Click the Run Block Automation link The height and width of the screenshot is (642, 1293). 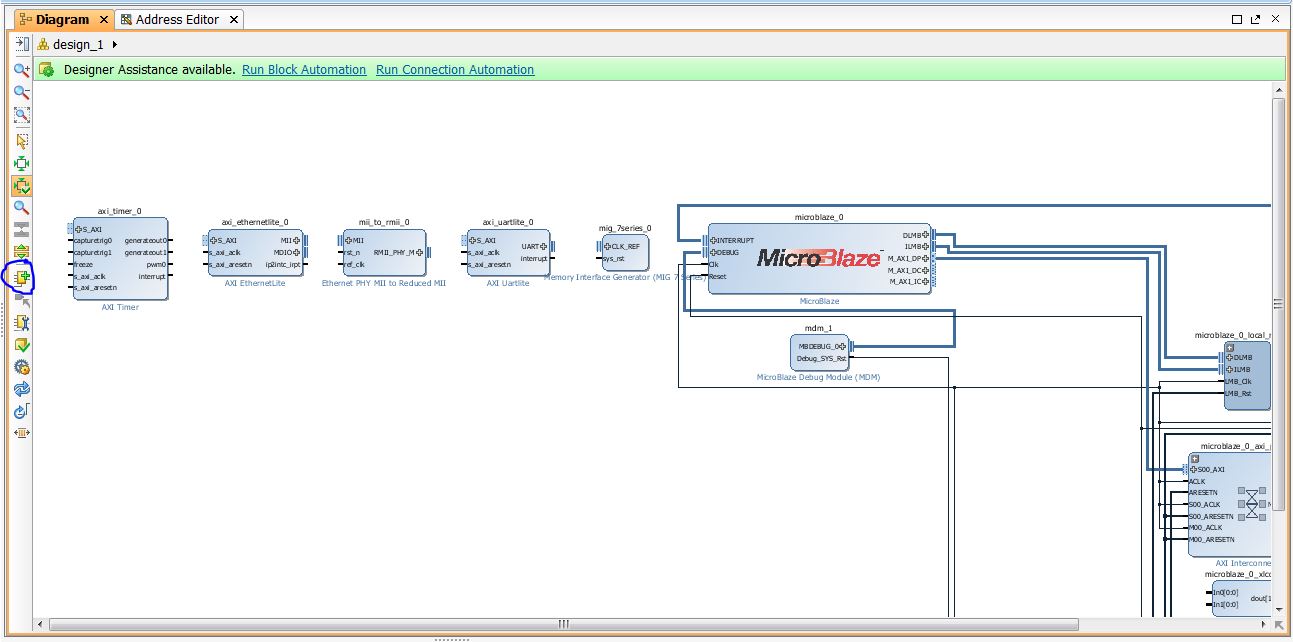pos(304,70)
